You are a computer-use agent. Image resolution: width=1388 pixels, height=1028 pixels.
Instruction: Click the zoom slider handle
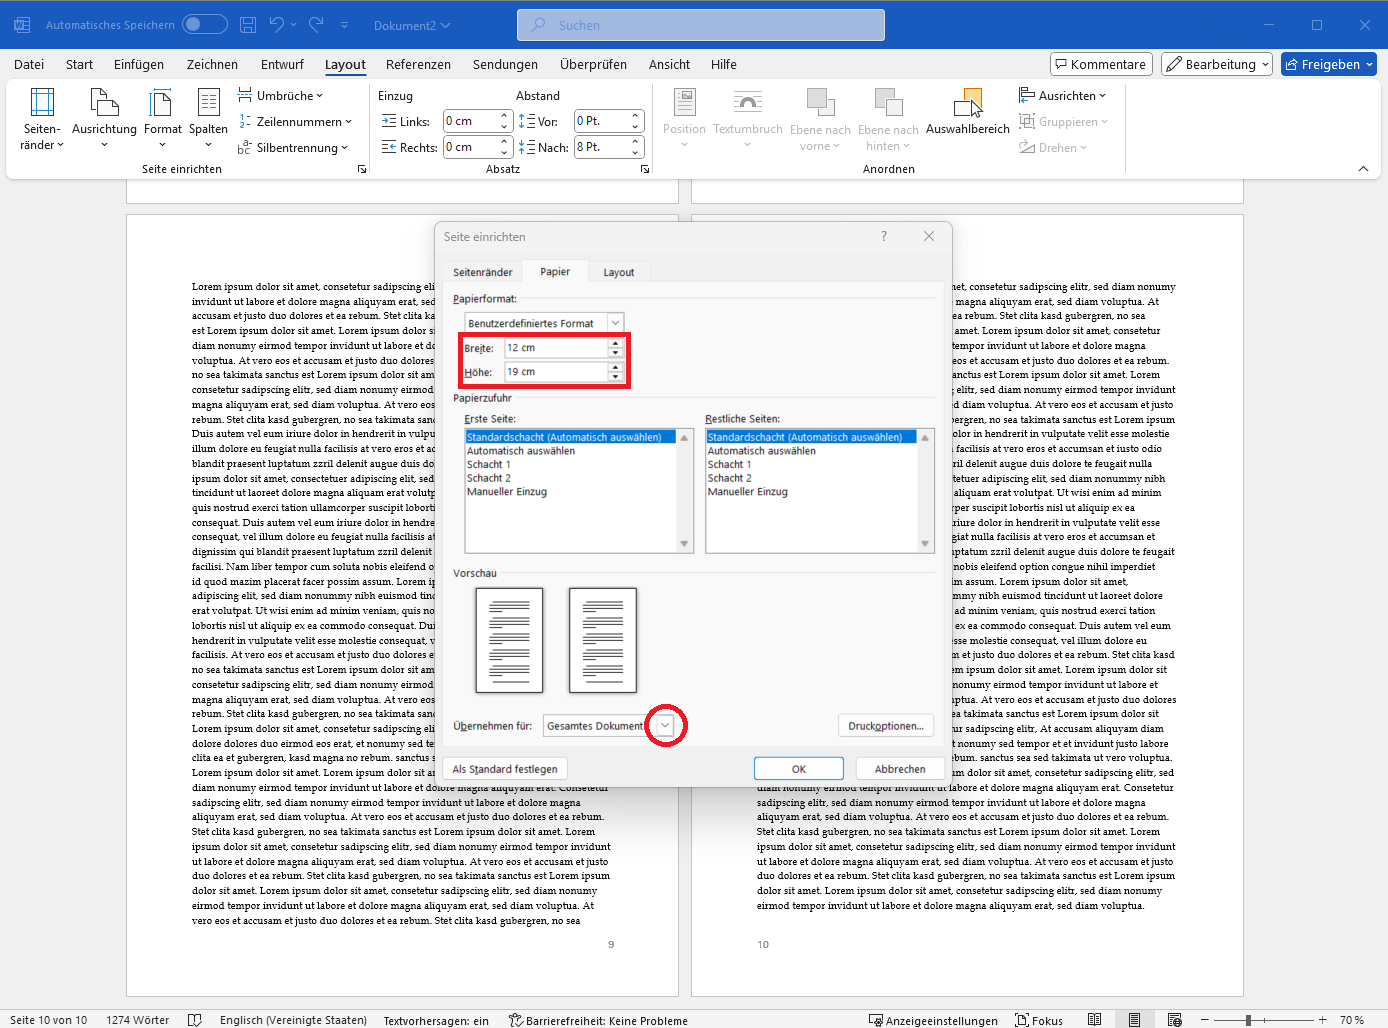(x=1248, y=1020)
